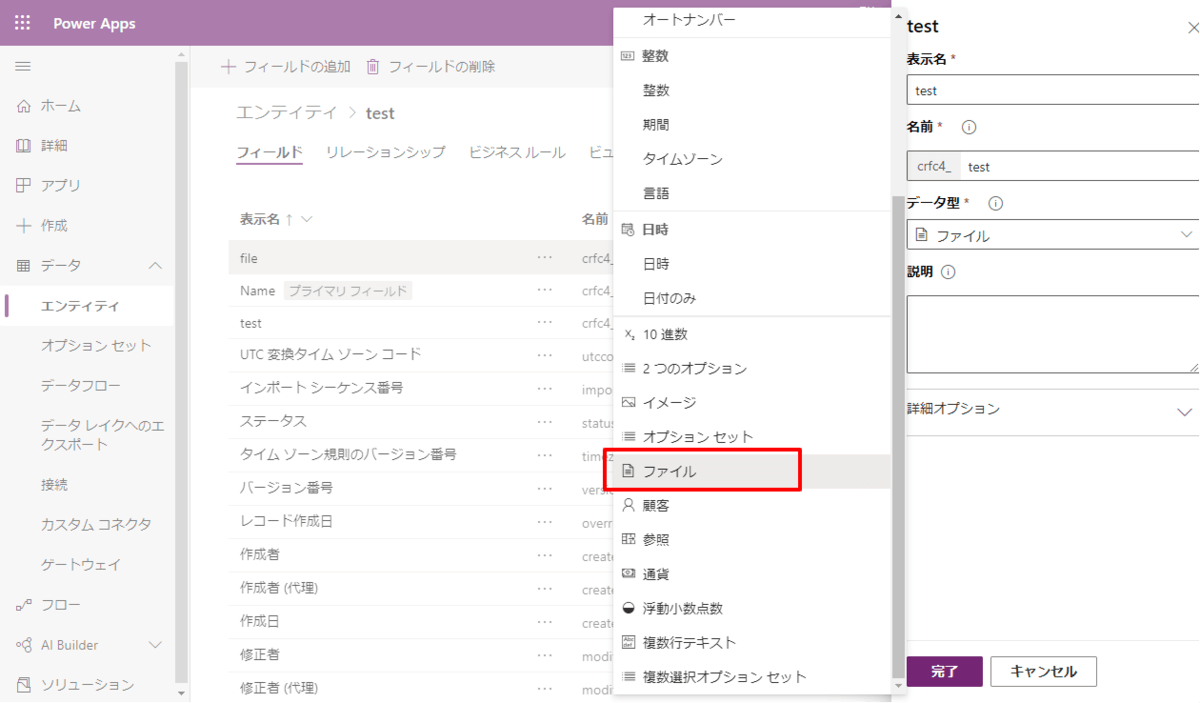Screen dimensions: 1200x703
Task: Open 詳細 in the sidebar
Action: (54, 145)
